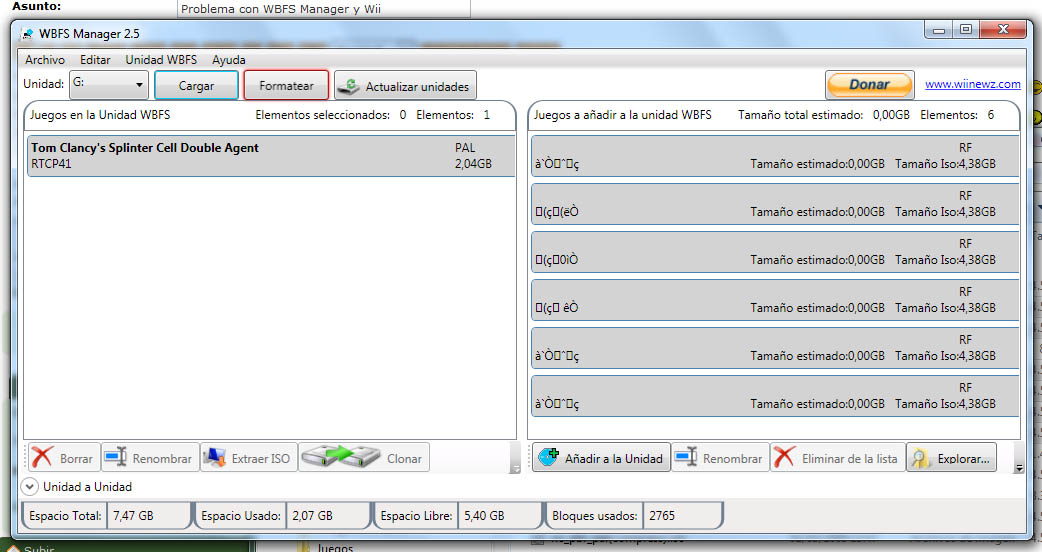Click the Explorar... label
Image resolution: width=1042 pixels, height=552 pixels.
point(964,459)
